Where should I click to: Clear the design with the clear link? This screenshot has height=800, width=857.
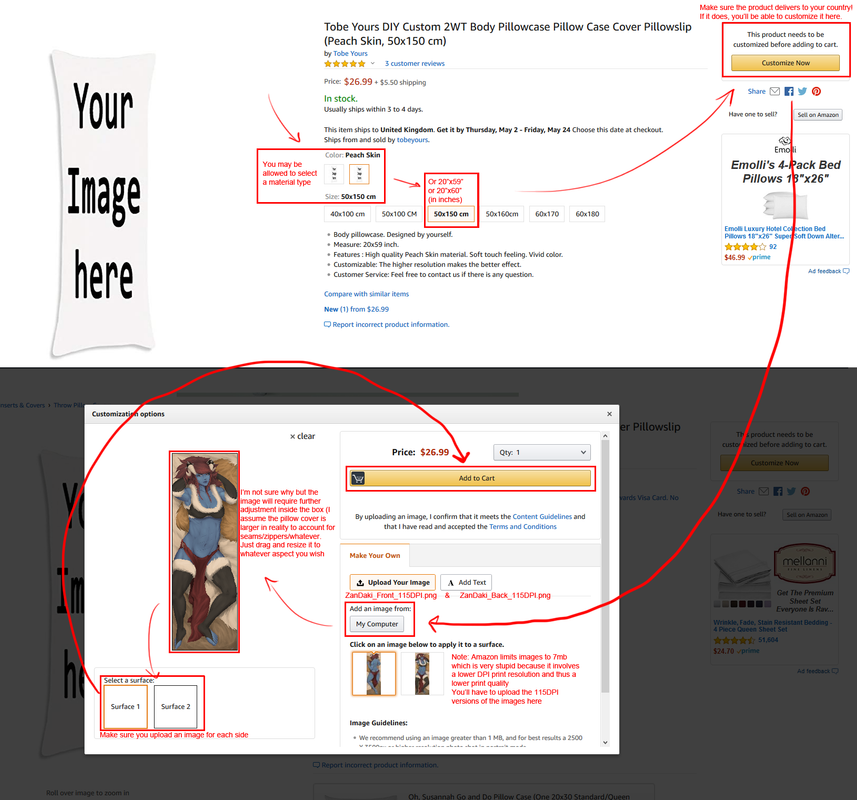click(302, 436)
